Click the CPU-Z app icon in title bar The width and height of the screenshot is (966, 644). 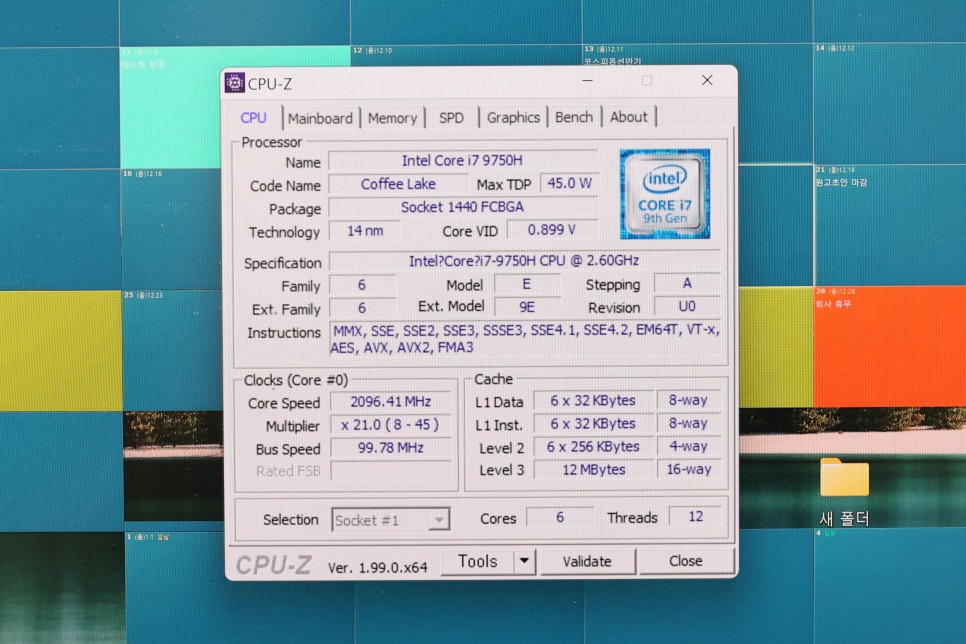234,83
